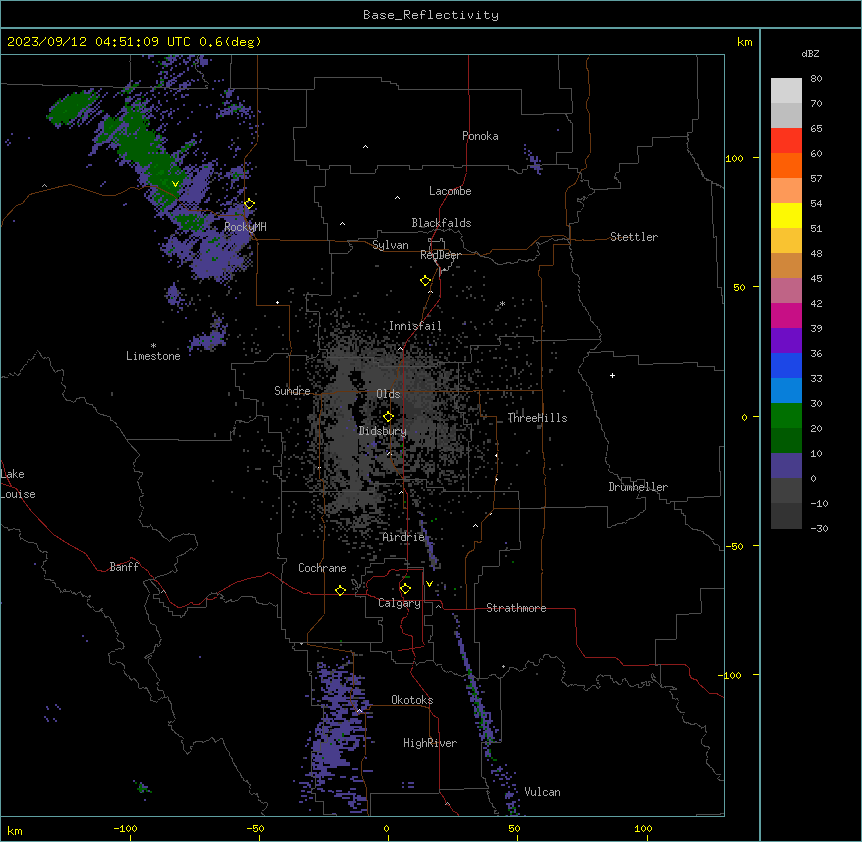Select the royal blue 36-33 dBZ swatch
This screenshot has height=842, width=862.
coord(786,366)
